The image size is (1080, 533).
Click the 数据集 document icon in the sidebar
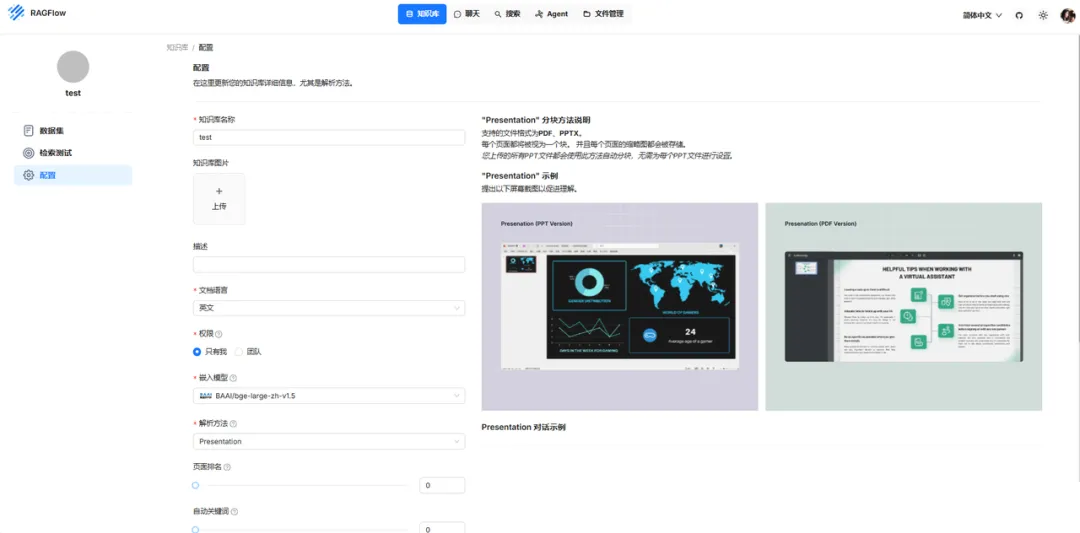click(28, 130)
